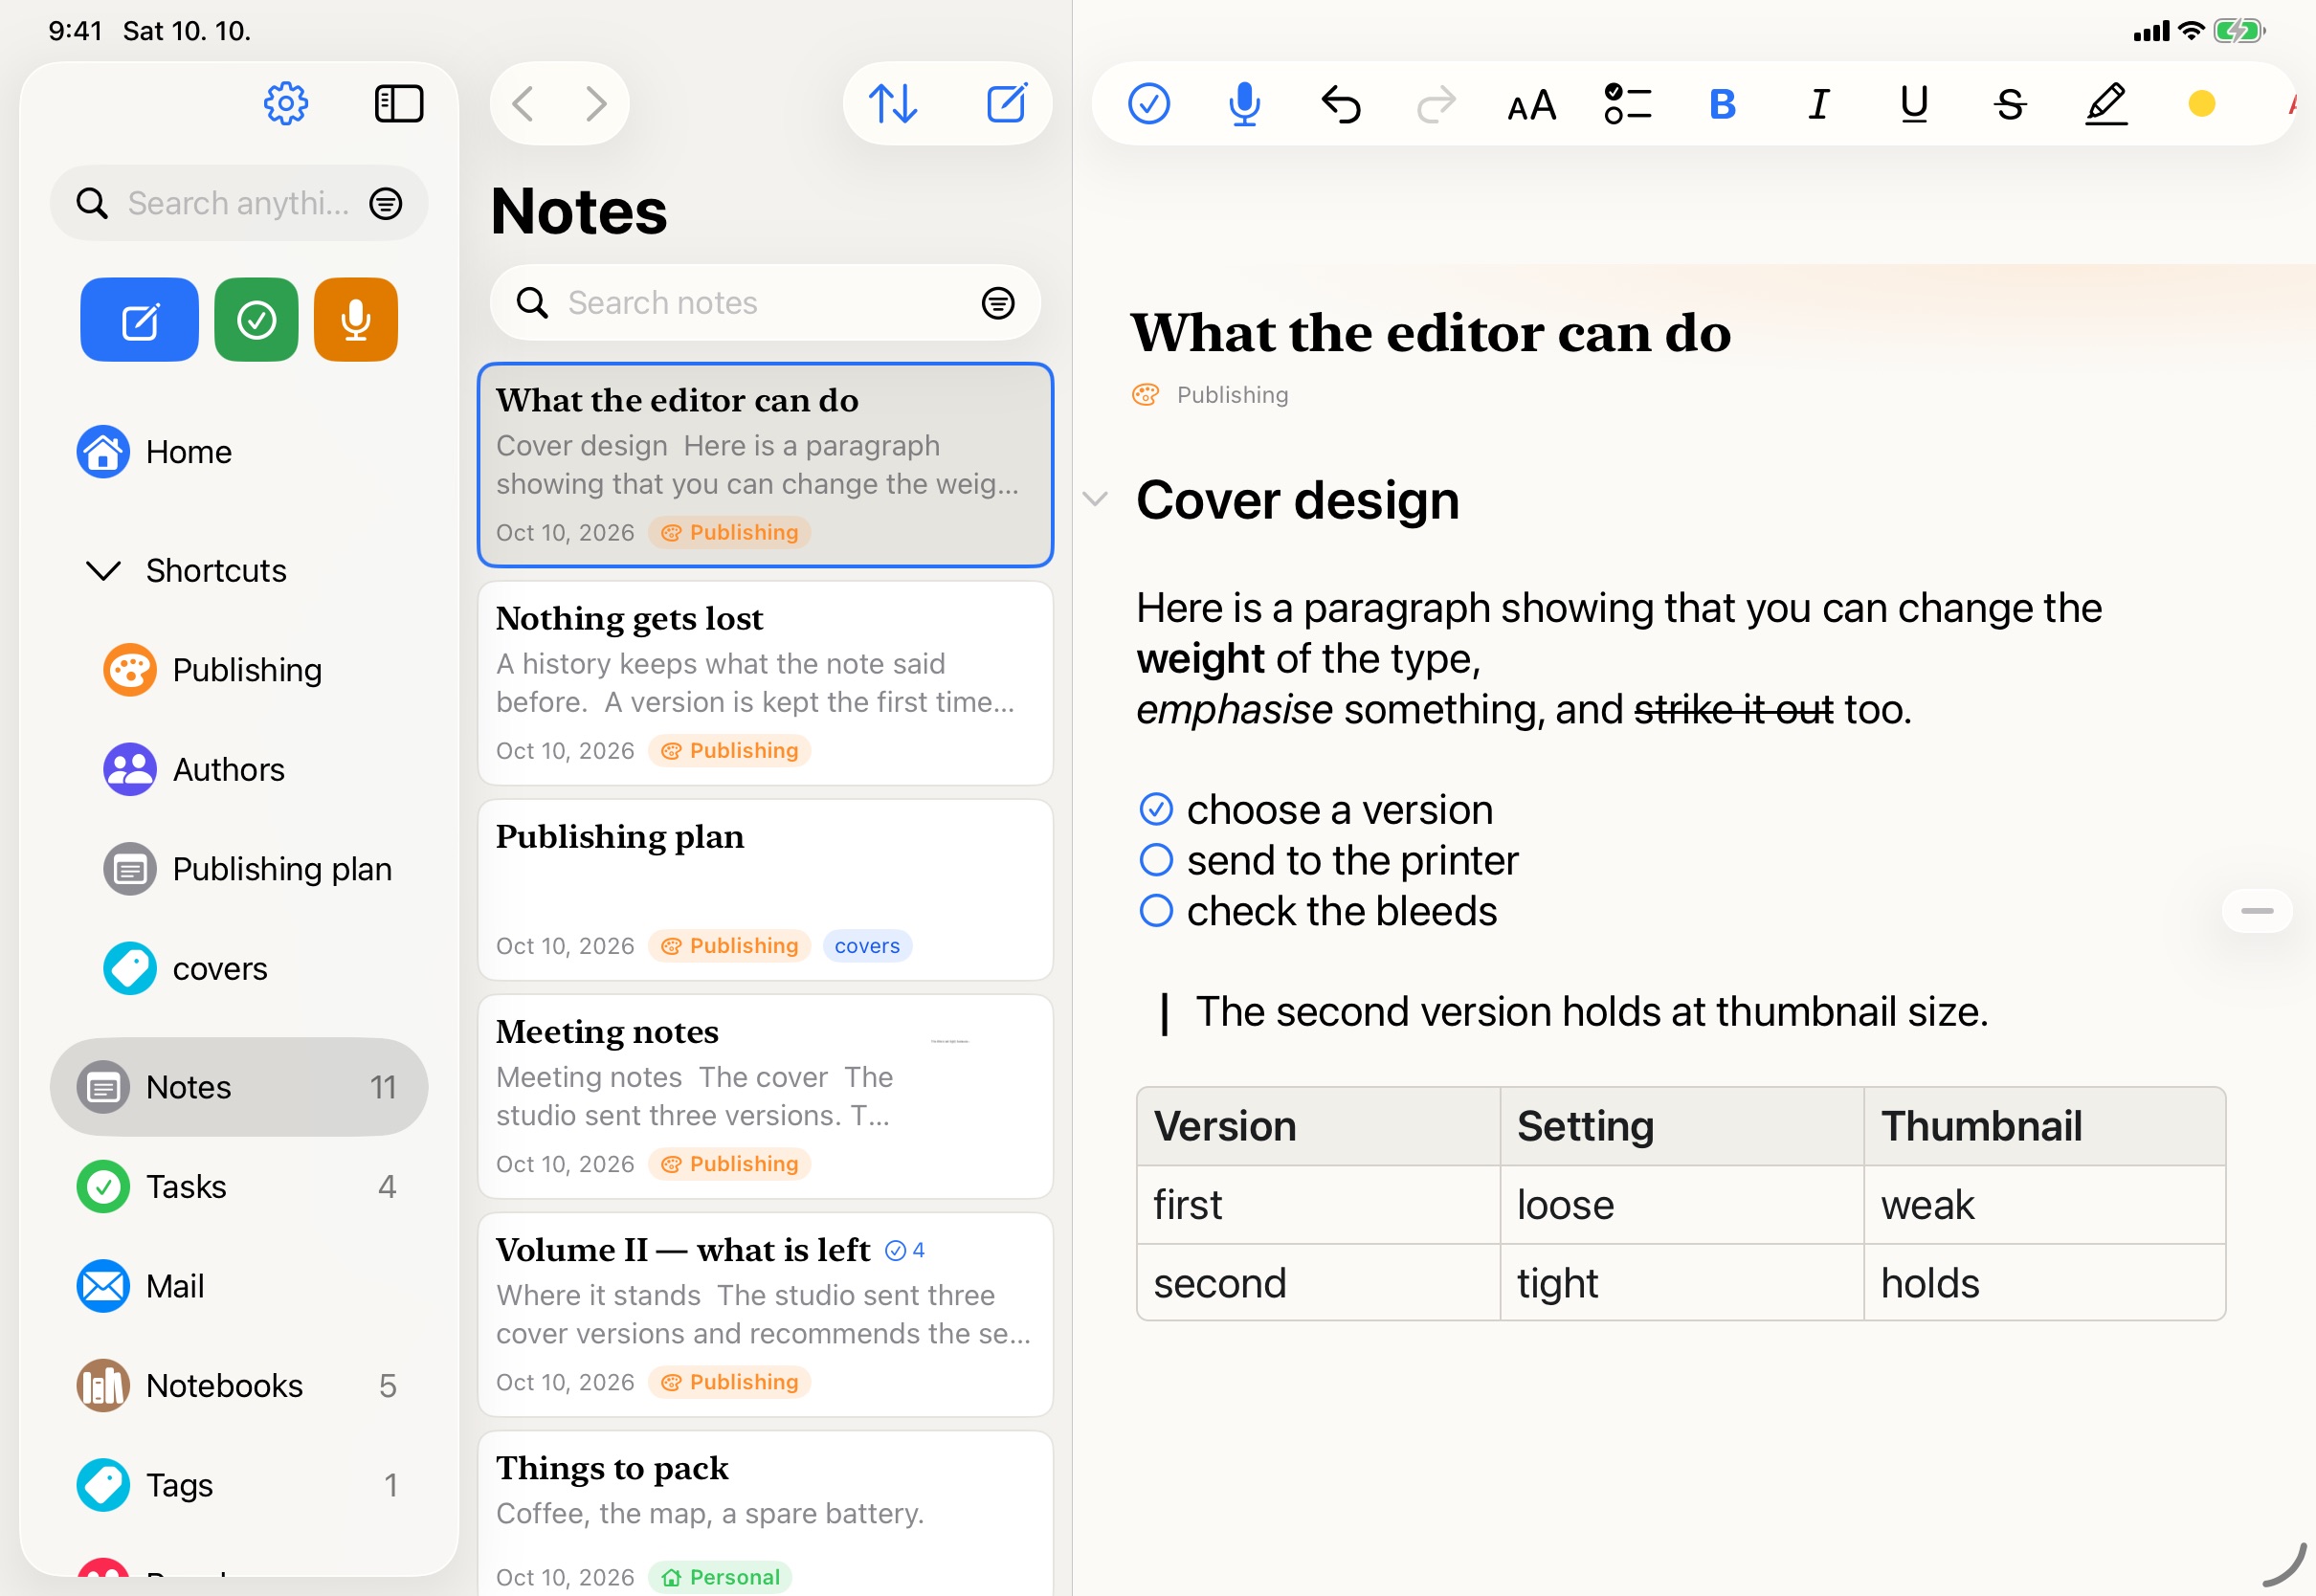Open settings via the gear icon
The width and height of the screenshot is (2316, 1596).
tap(286, 103)
